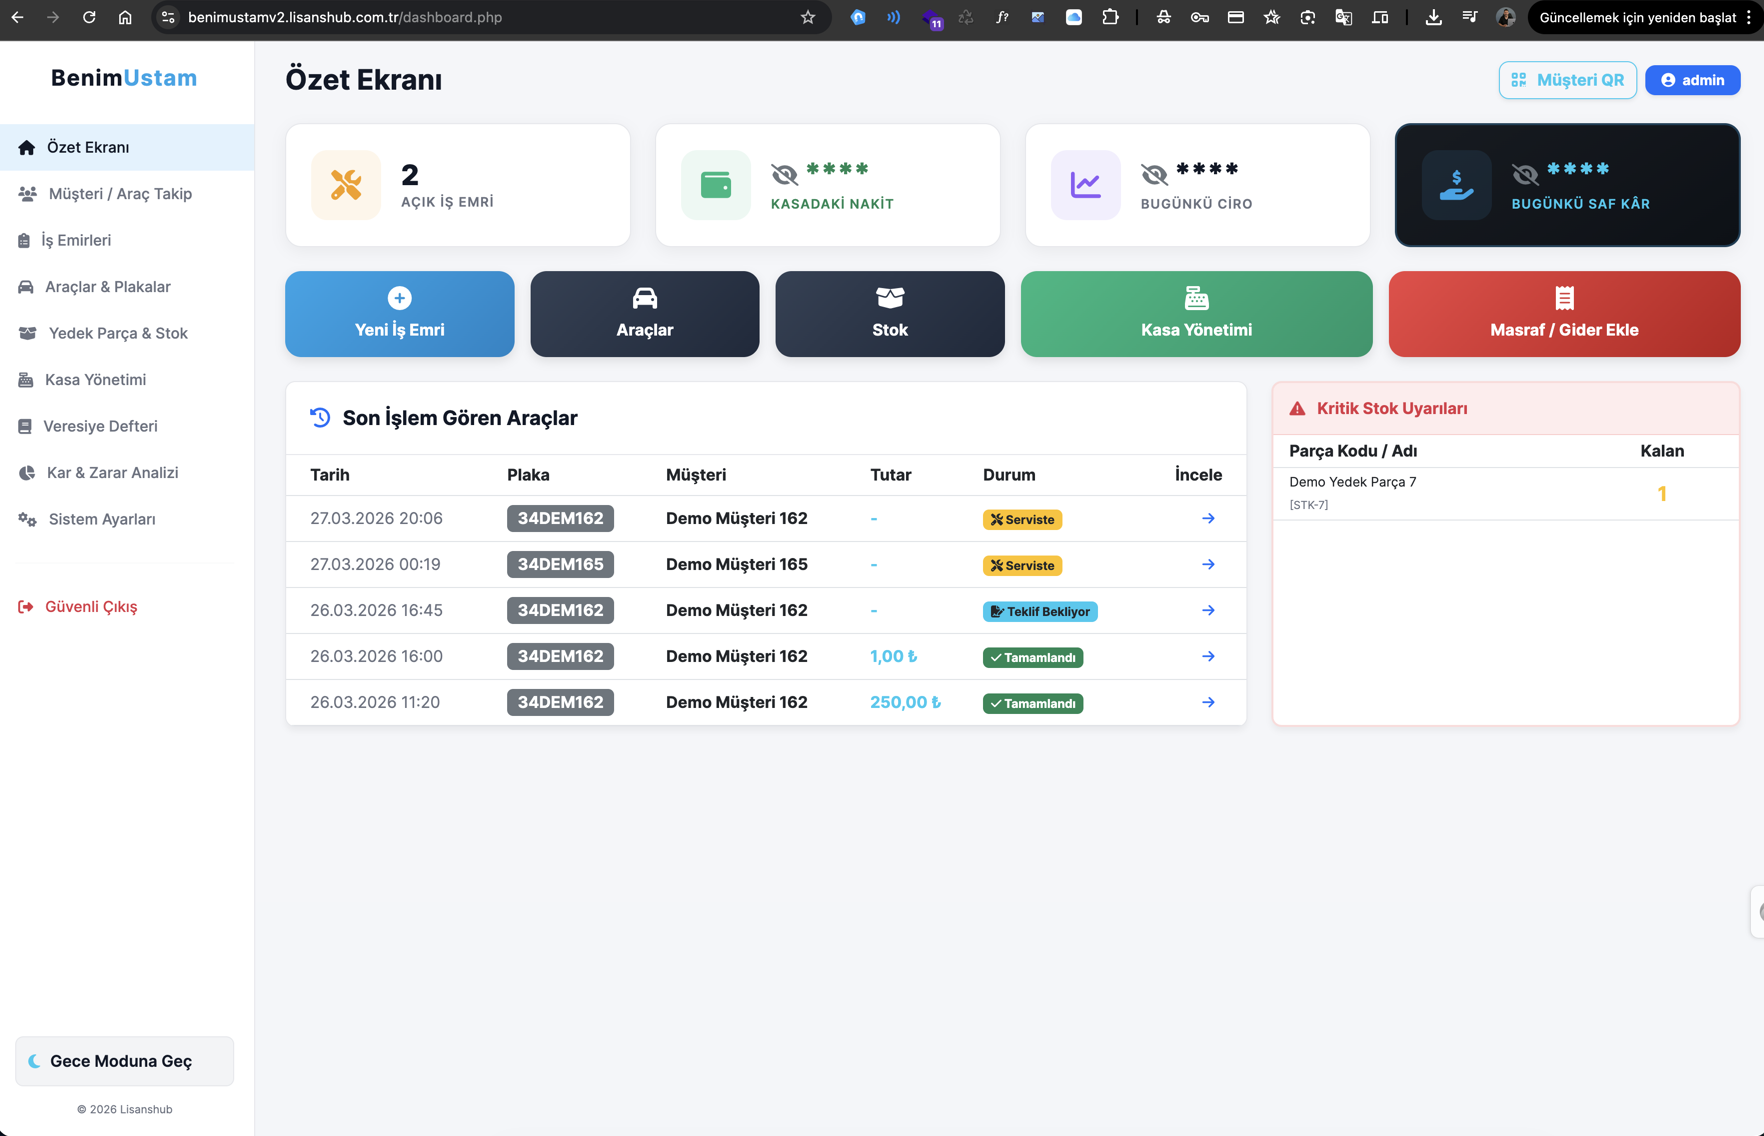
Task: Open details arrow for 27.03.2026 20:06 row
Action: point(1208,518)
